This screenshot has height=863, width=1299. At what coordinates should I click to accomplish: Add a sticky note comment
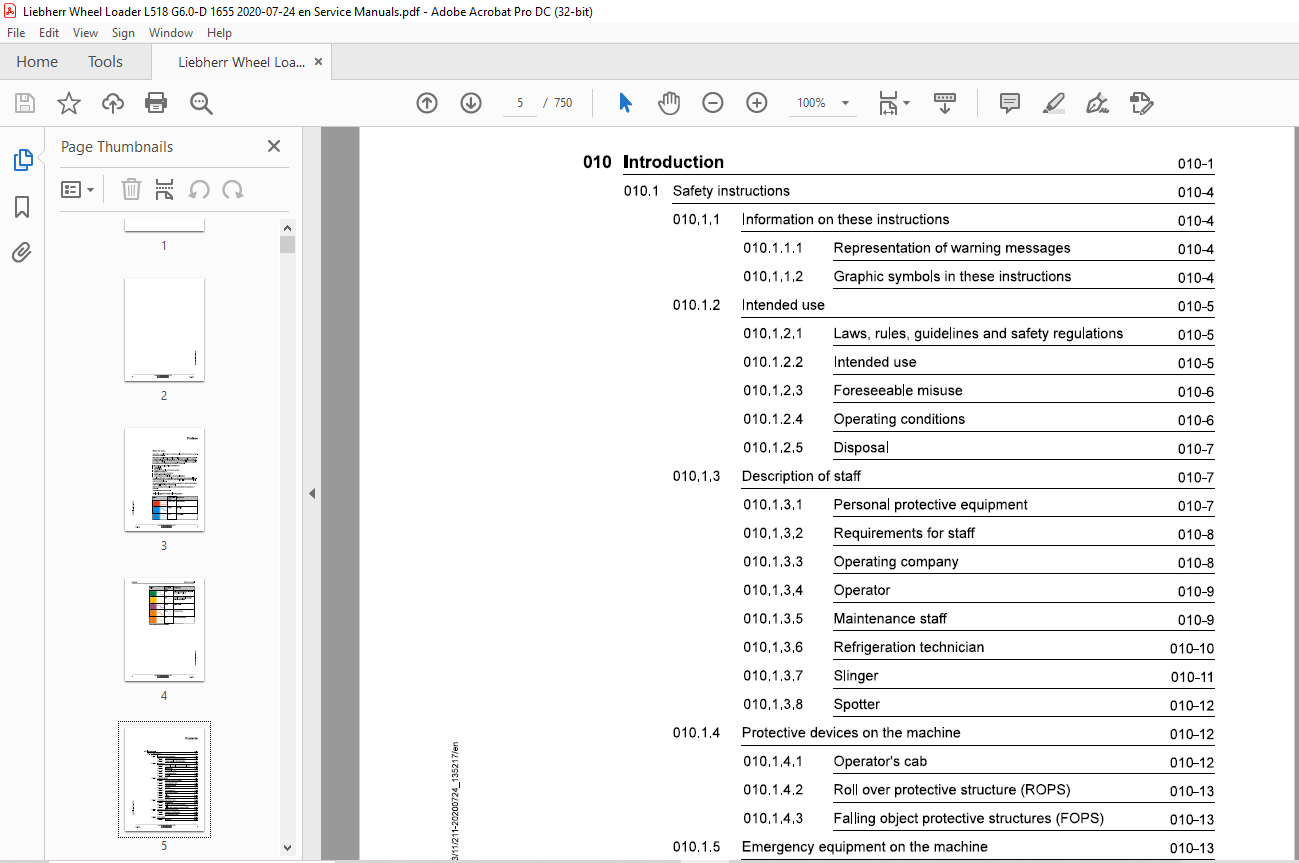pos(1010,103)
